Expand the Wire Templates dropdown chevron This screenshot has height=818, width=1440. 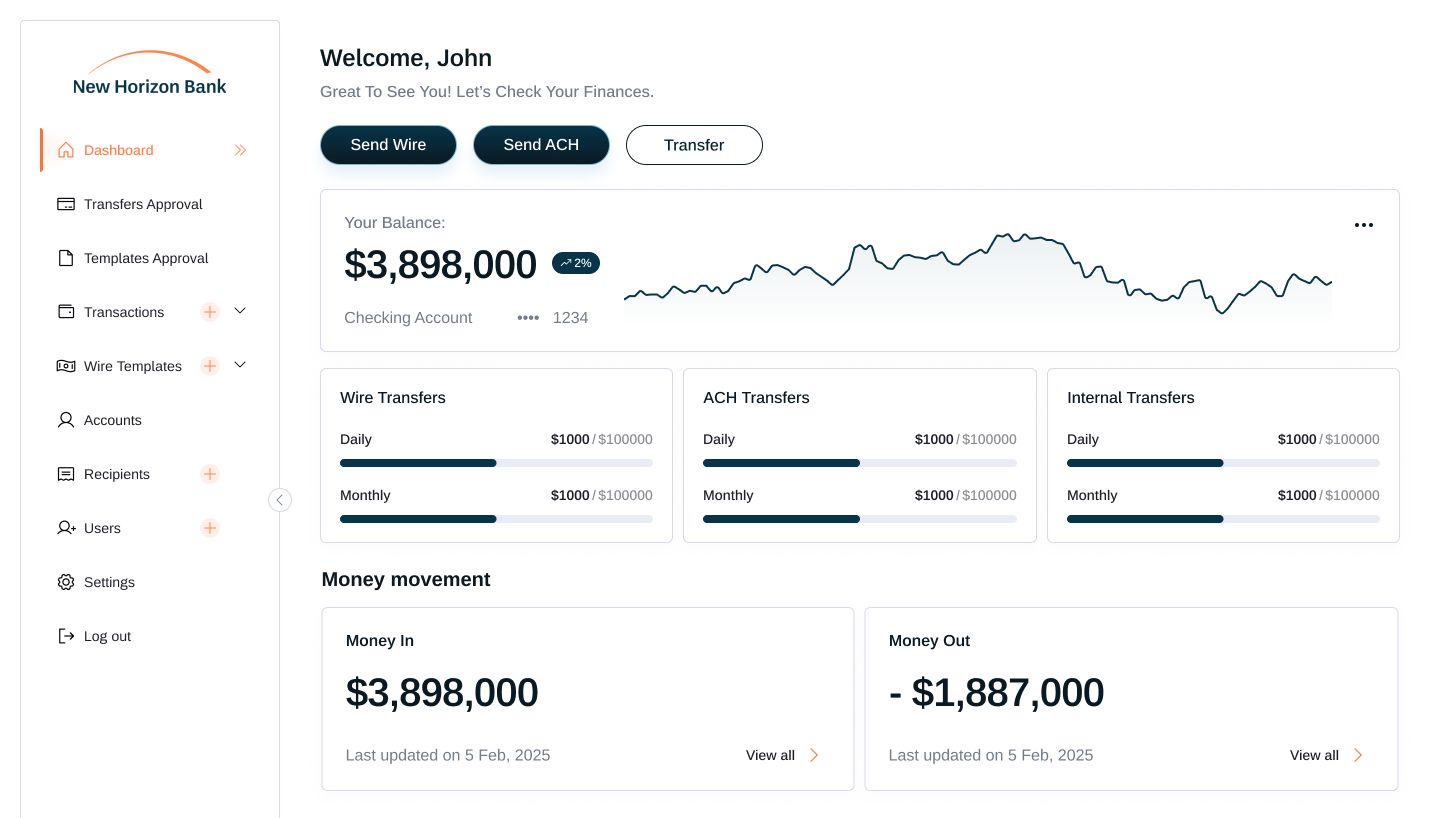pyautogui.click(x=239, y=365)
